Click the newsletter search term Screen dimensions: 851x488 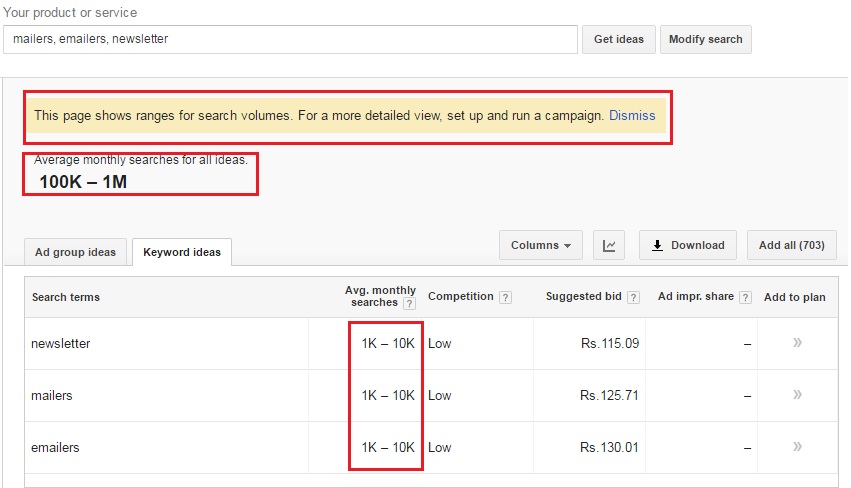[x=61, y=343]
